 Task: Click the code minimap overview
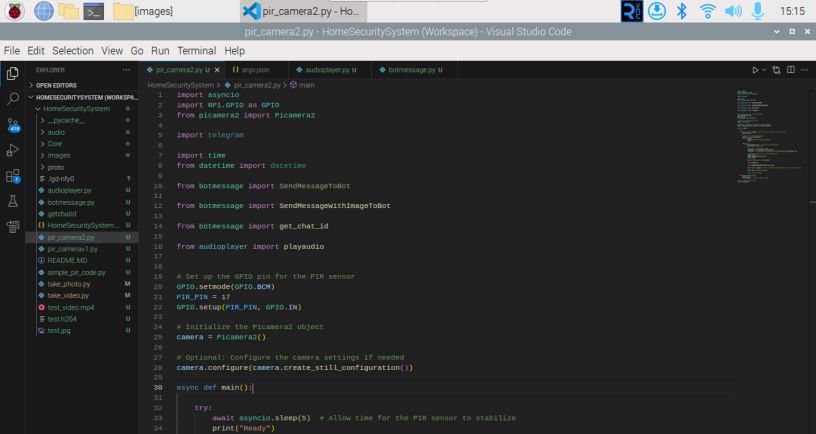tap(768, 135)
